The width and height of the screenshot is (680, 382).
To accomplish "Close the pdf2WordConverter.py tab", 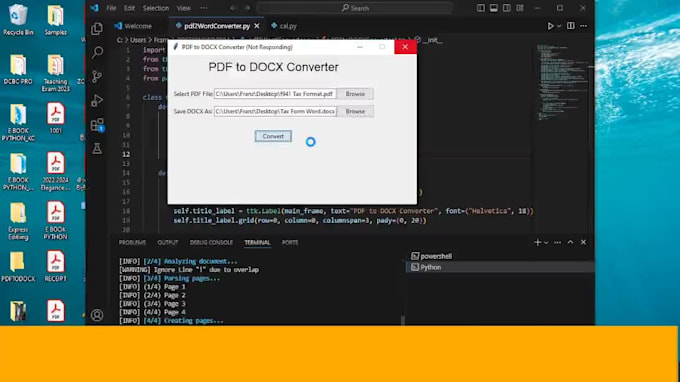I will point(257,26).
